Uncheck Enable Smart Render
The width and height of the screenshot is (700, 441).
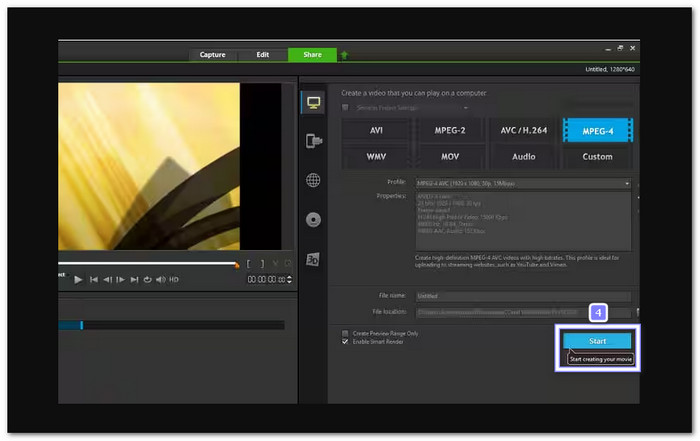point(346,342)
